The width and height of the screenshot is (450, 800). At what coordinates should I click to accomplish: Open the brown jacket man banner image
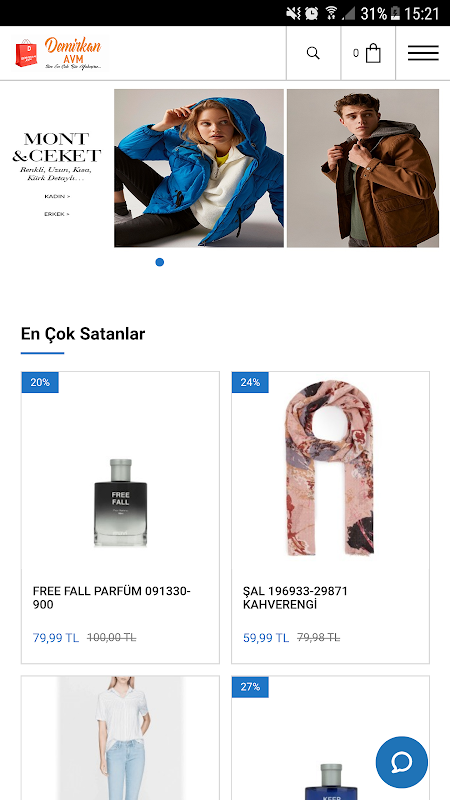(x=363, y=168)
